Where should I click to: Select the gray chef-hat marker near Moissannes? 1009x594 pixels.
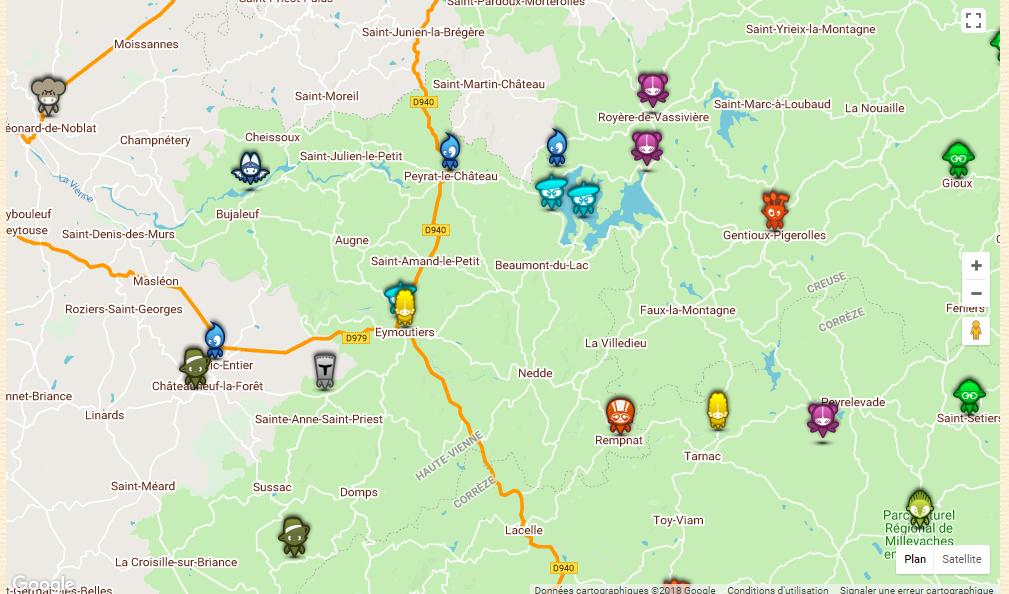pos(48,97)
